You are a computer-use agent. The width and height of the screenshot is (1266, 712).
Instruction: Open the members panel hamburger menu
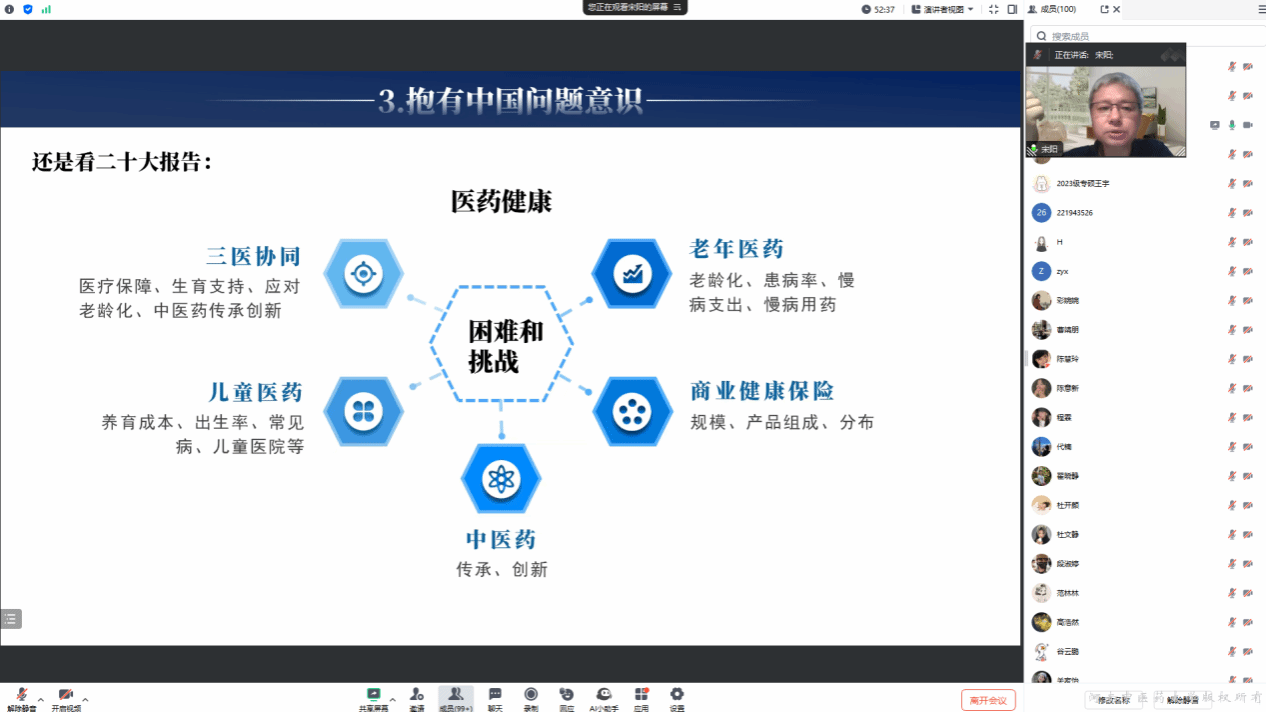[1261, 9]
